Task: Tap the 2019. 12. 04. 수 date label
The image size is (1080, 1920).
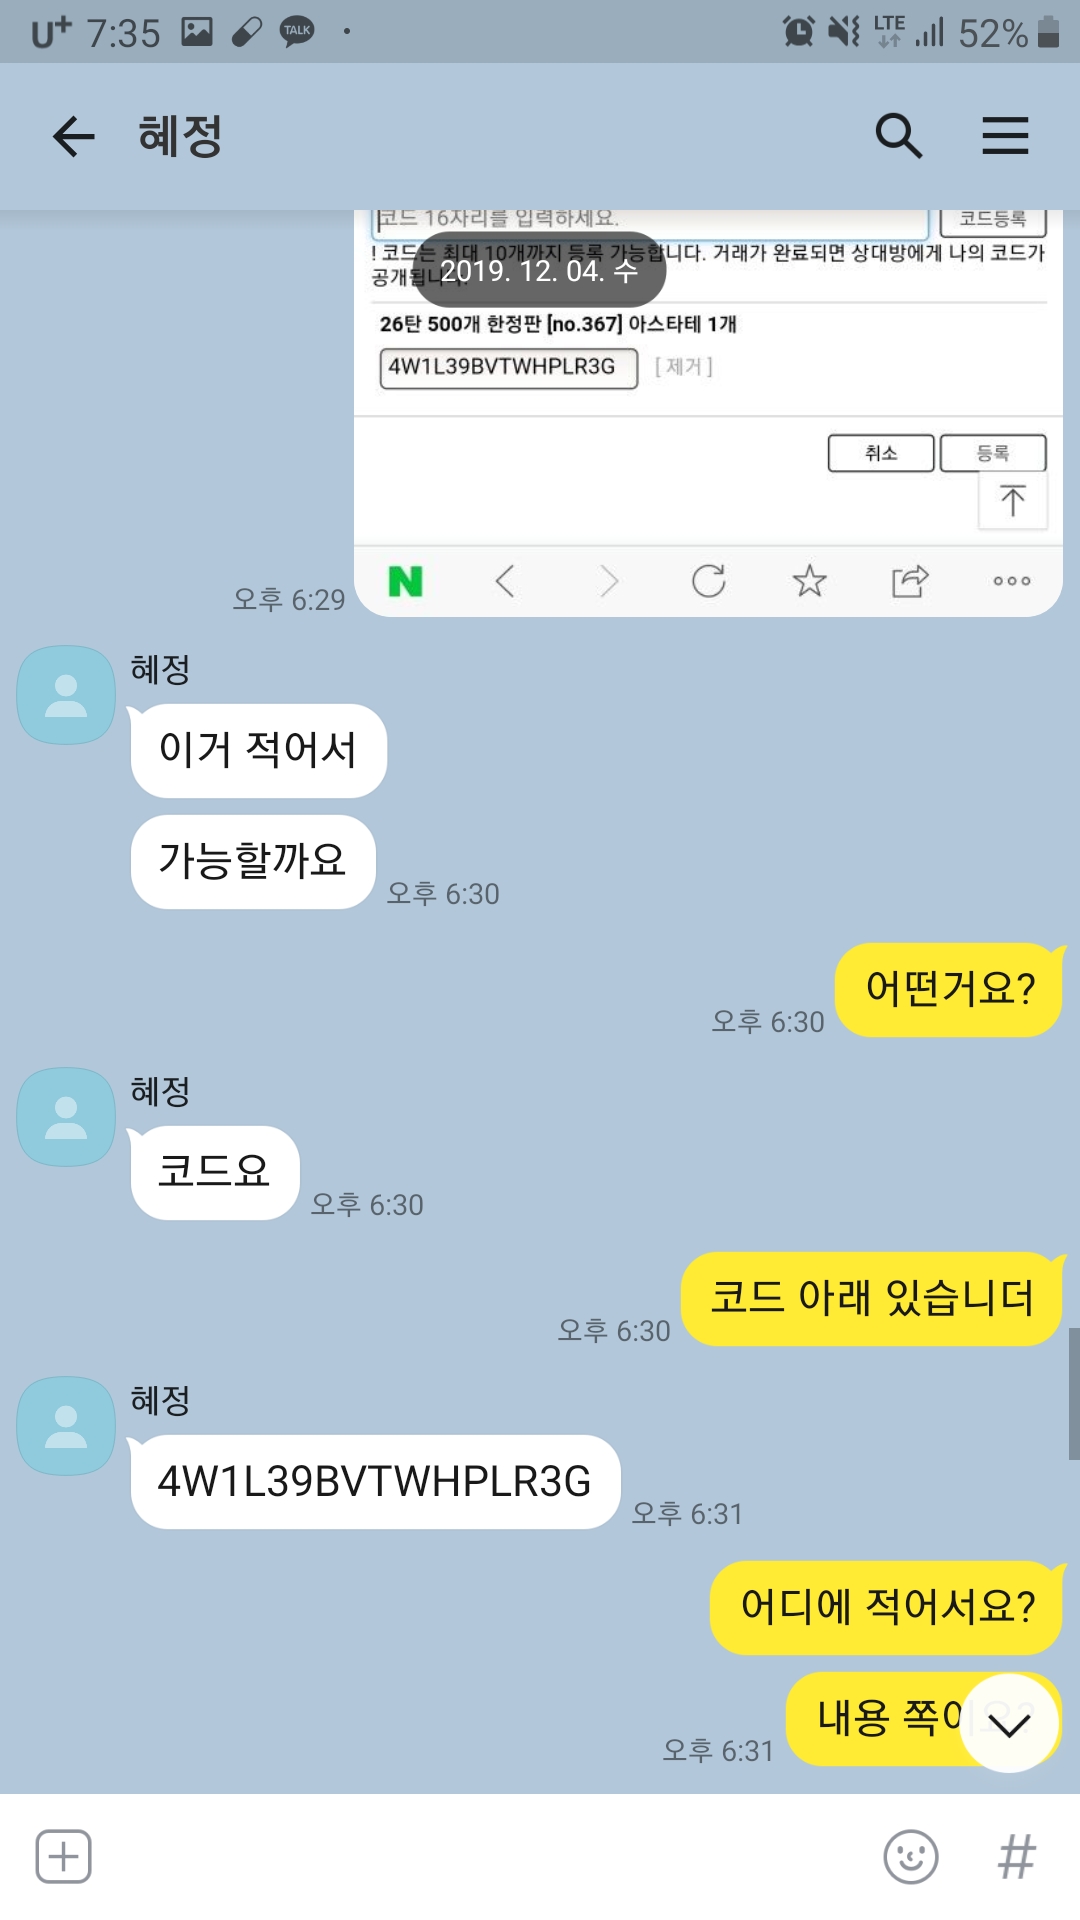Action: click(539, 270)
